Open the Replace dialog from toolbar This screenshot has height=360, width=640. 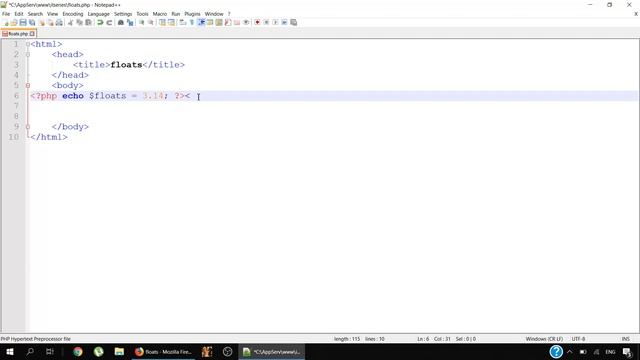(130, 22)
